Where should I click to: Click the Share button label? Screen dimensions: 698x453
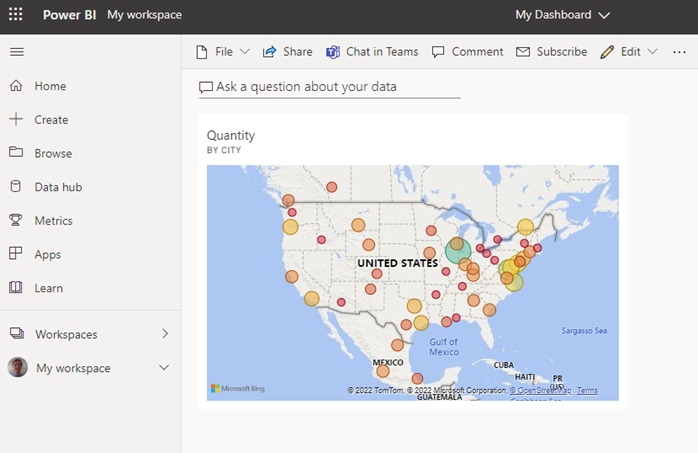click(x=298, y=52)
